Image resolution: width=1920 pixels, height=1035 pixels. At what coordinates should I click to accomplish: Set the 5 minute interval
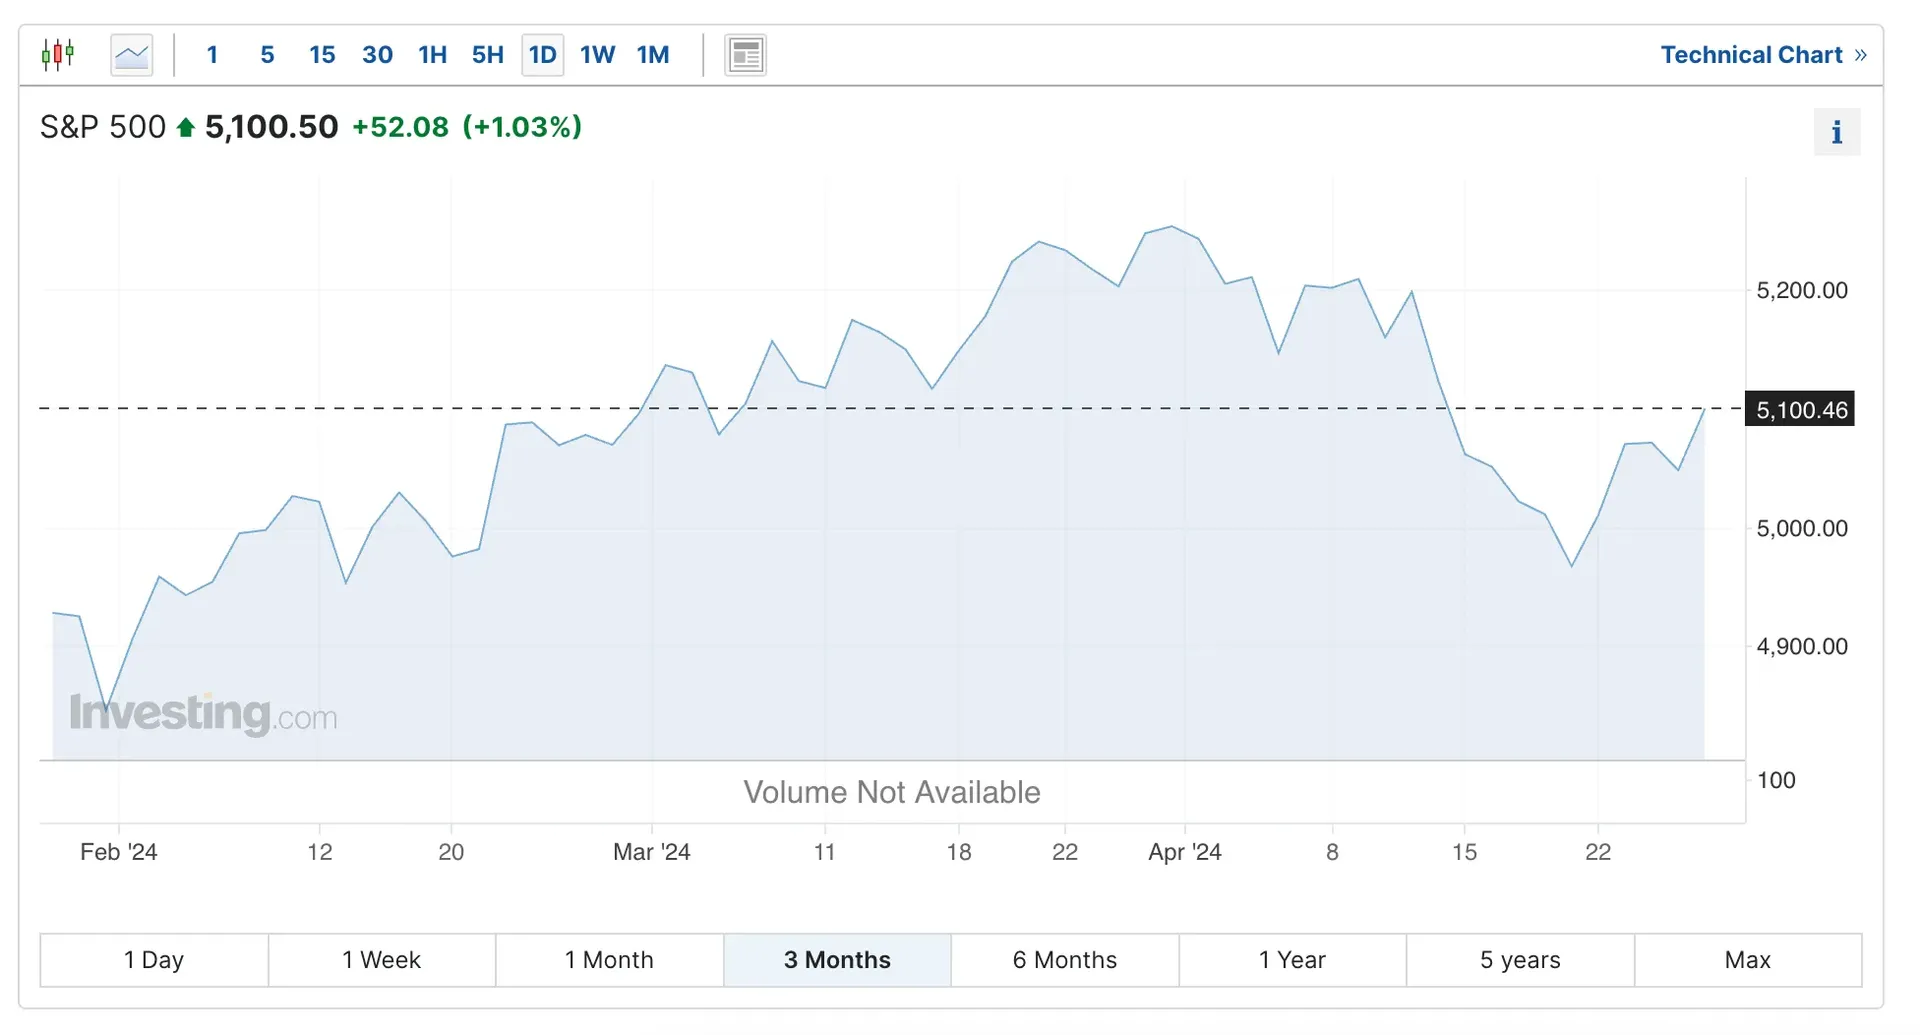click(x=267, y=55)
